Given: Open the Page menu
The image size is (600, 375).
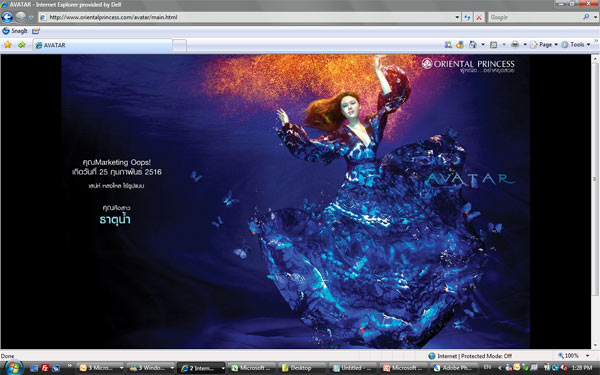Looking at the screenshot, I should tap(544, 45).
